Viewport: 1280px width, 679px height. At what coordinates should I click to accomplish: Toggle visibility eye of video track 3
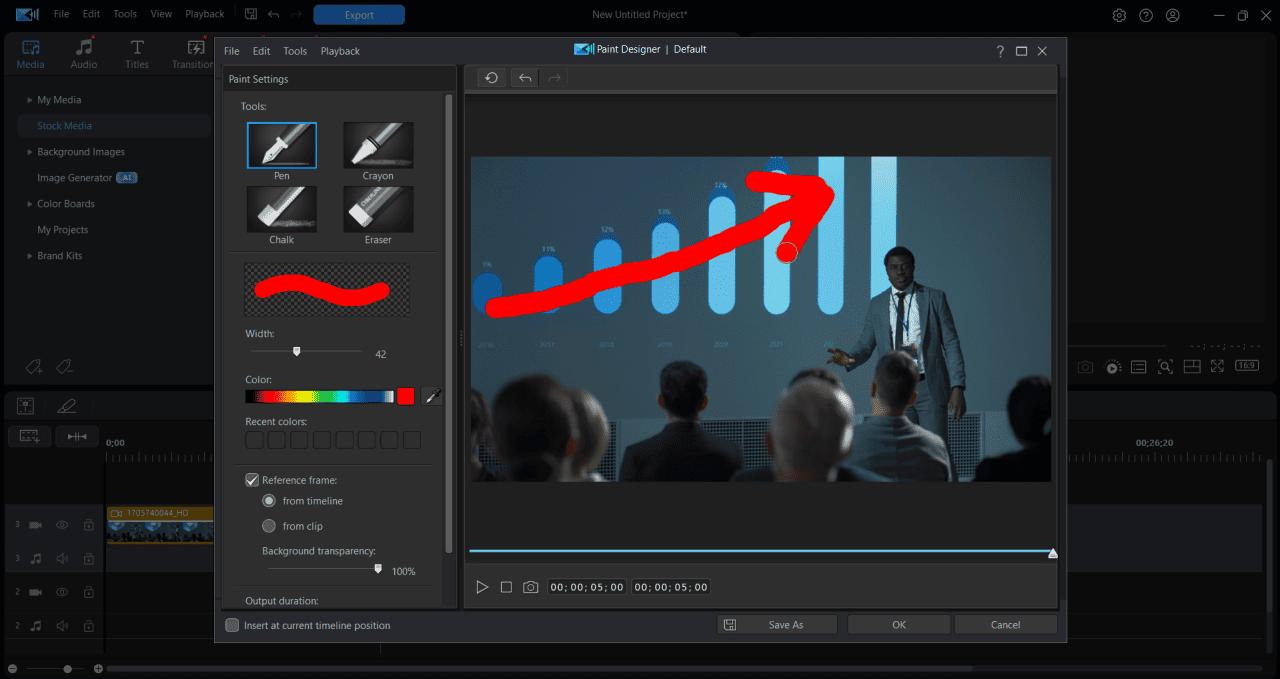(x=62, y=525)
